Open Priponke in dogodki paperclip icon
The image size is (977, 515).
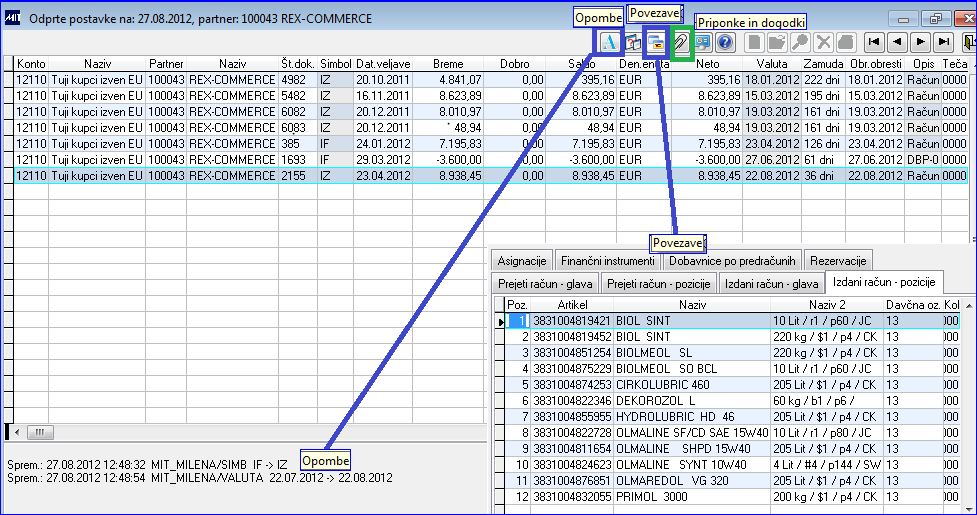click(681, 42)
